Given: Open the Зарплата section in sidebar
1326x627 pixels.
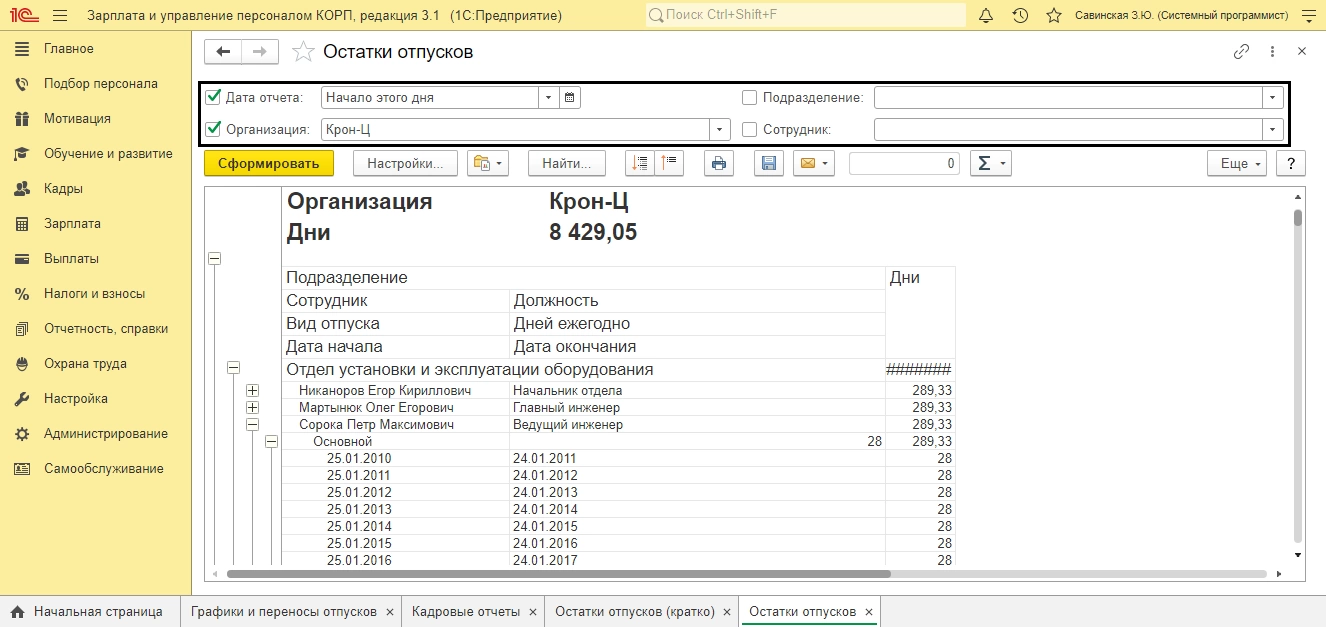Looking at the screenshot, I should click(x=72, y=224).
